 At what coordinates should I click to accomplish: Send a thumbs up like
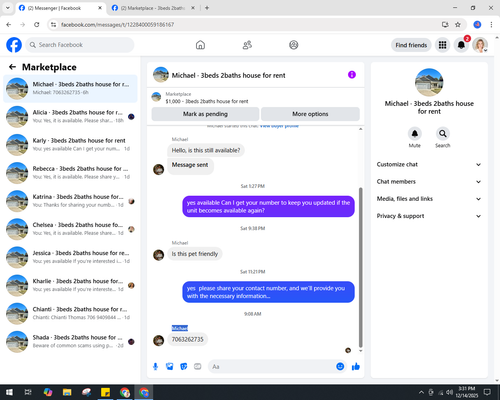coord(356,367)
